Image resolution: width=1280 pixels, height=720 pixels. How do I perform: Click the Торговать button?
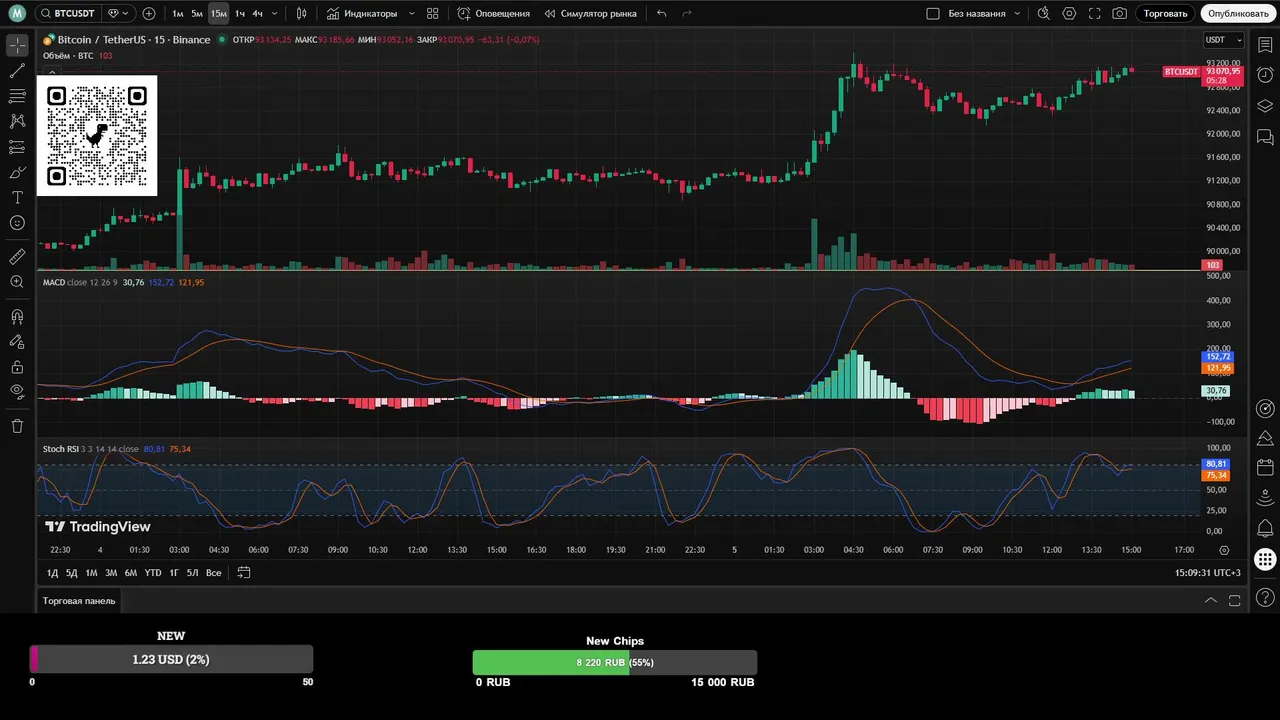[1166, 14]
